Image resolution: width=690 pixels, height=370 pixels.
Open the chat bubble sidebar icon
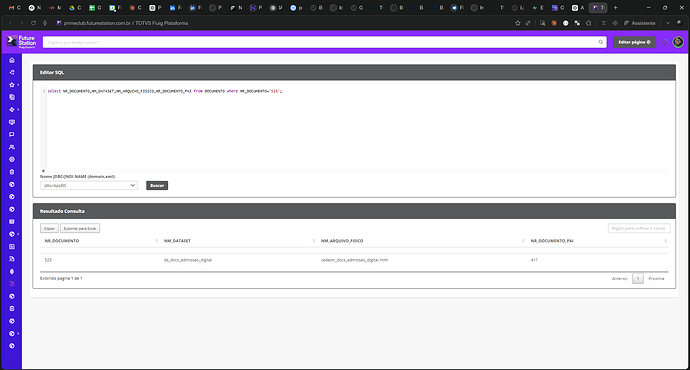[12, 135]
